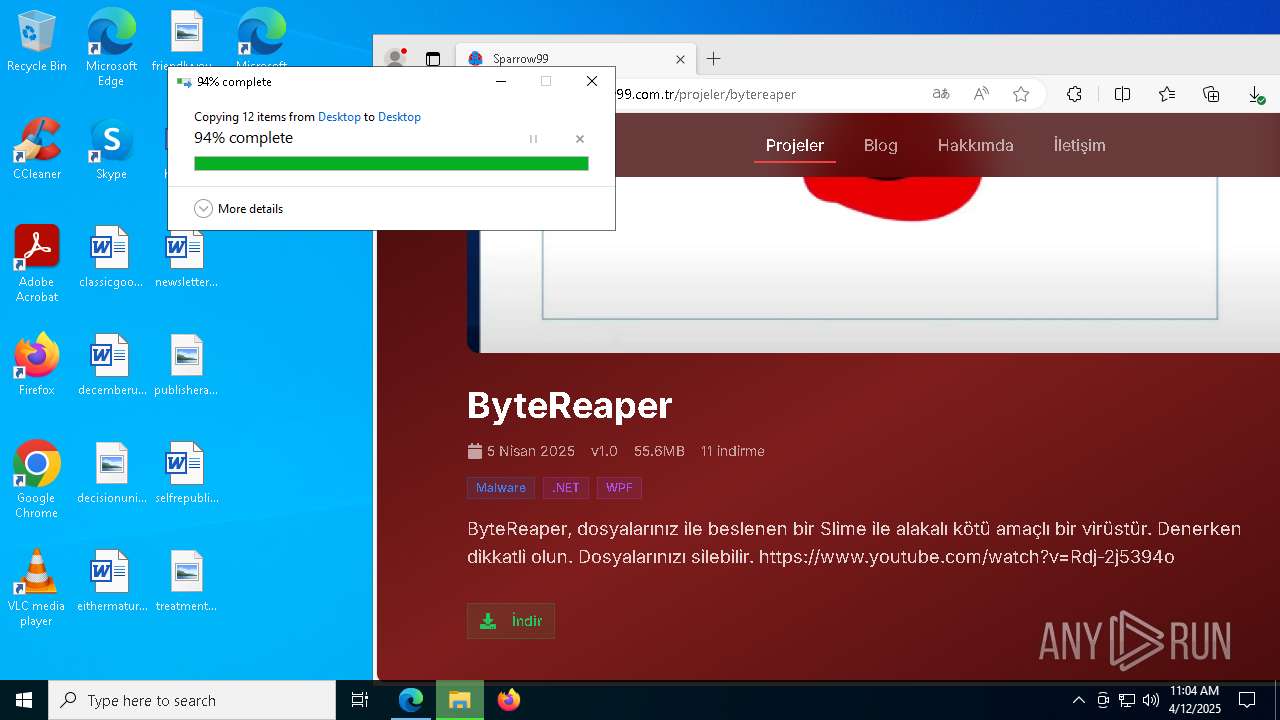
Task: Launch CCleaner from the desktop
Action: click(37, 150)
